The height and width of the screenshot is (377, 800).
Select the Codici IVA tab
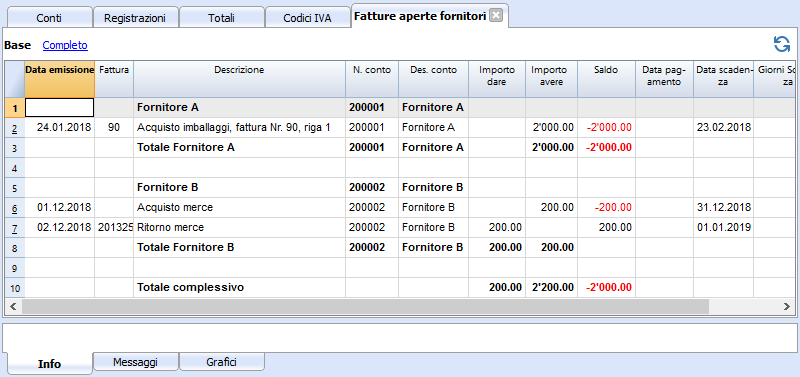coord(308,18)
